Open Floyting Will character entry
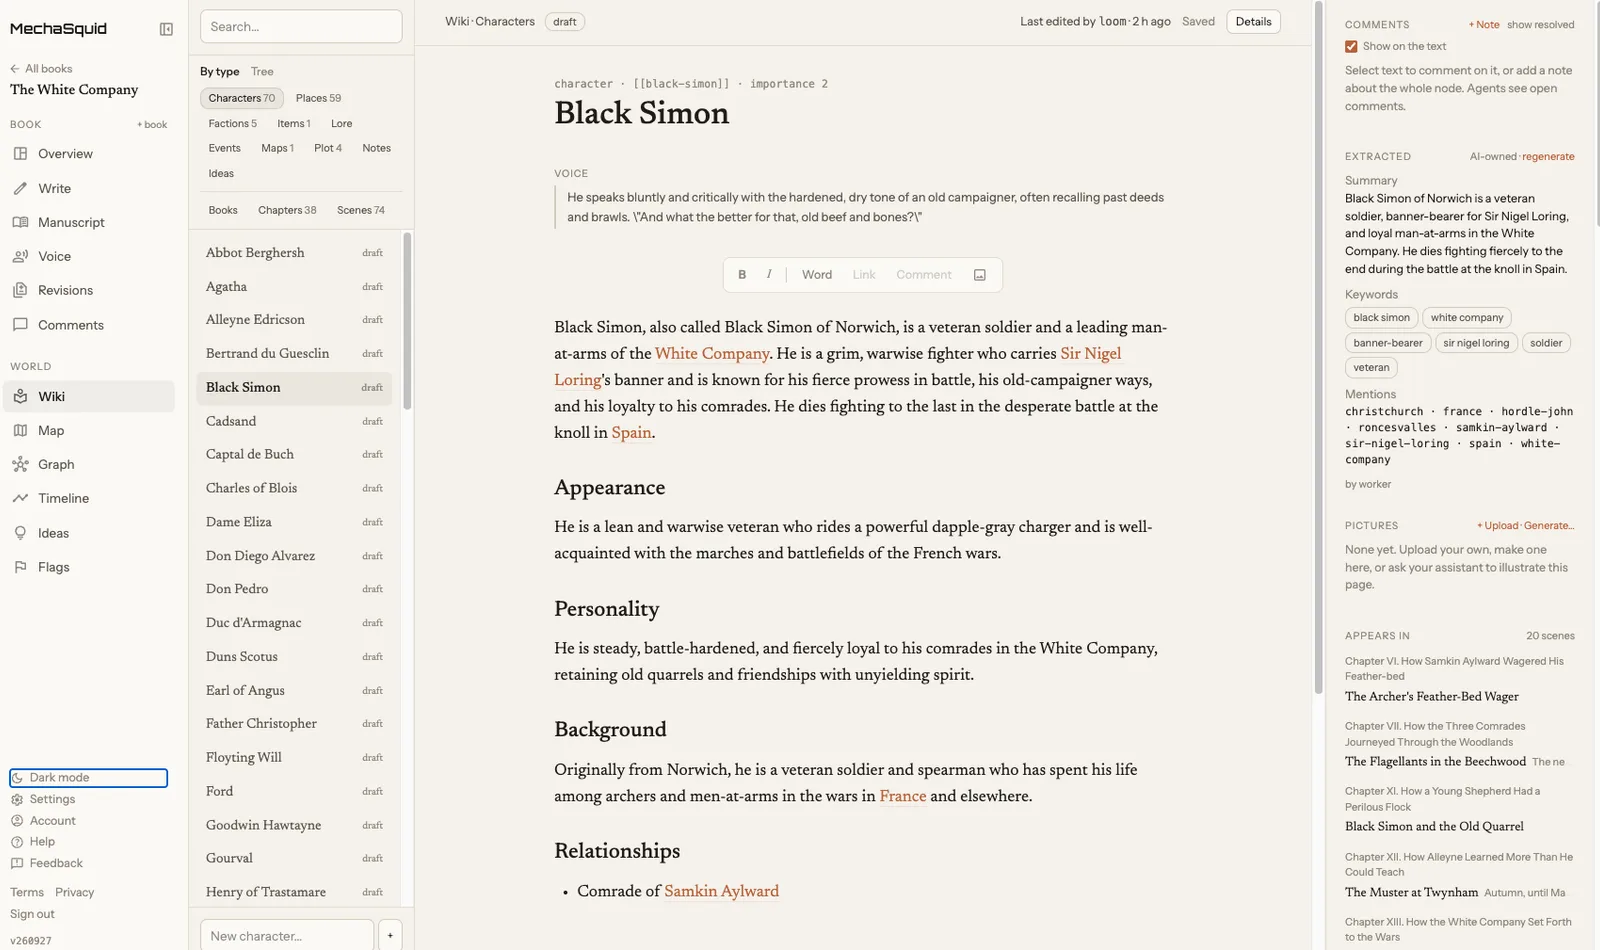Image resolution: width=1600 pixels, height=950 pixels. click(x=294, y=758)
